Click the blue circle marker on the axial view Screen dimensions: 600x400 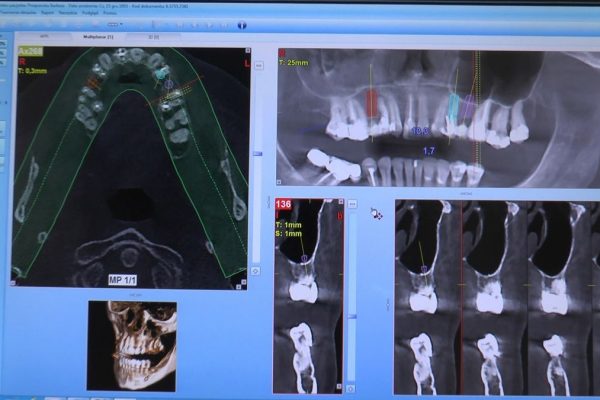[x=169, y=85]
